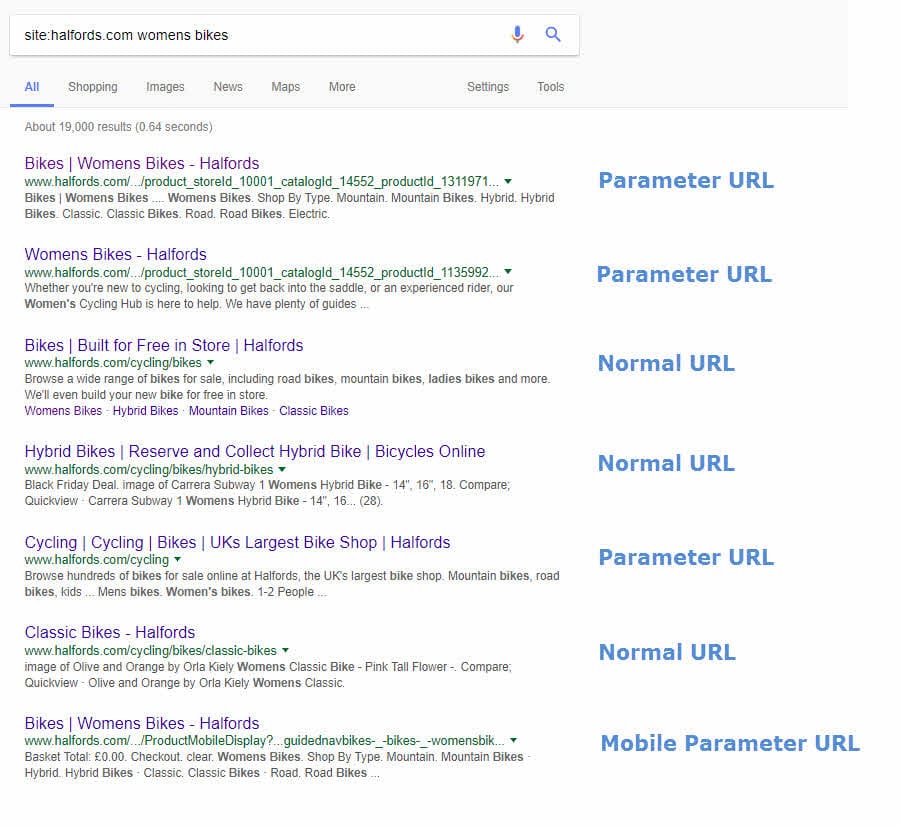Open the Settings menu

[x=488, y=87]
